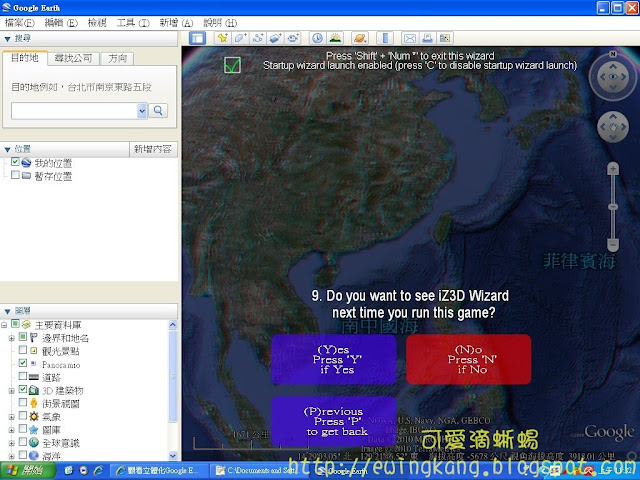This screenshot has height=480, width=640.
Task: Click the (P)revious wizard button
Action: [334, 421]
